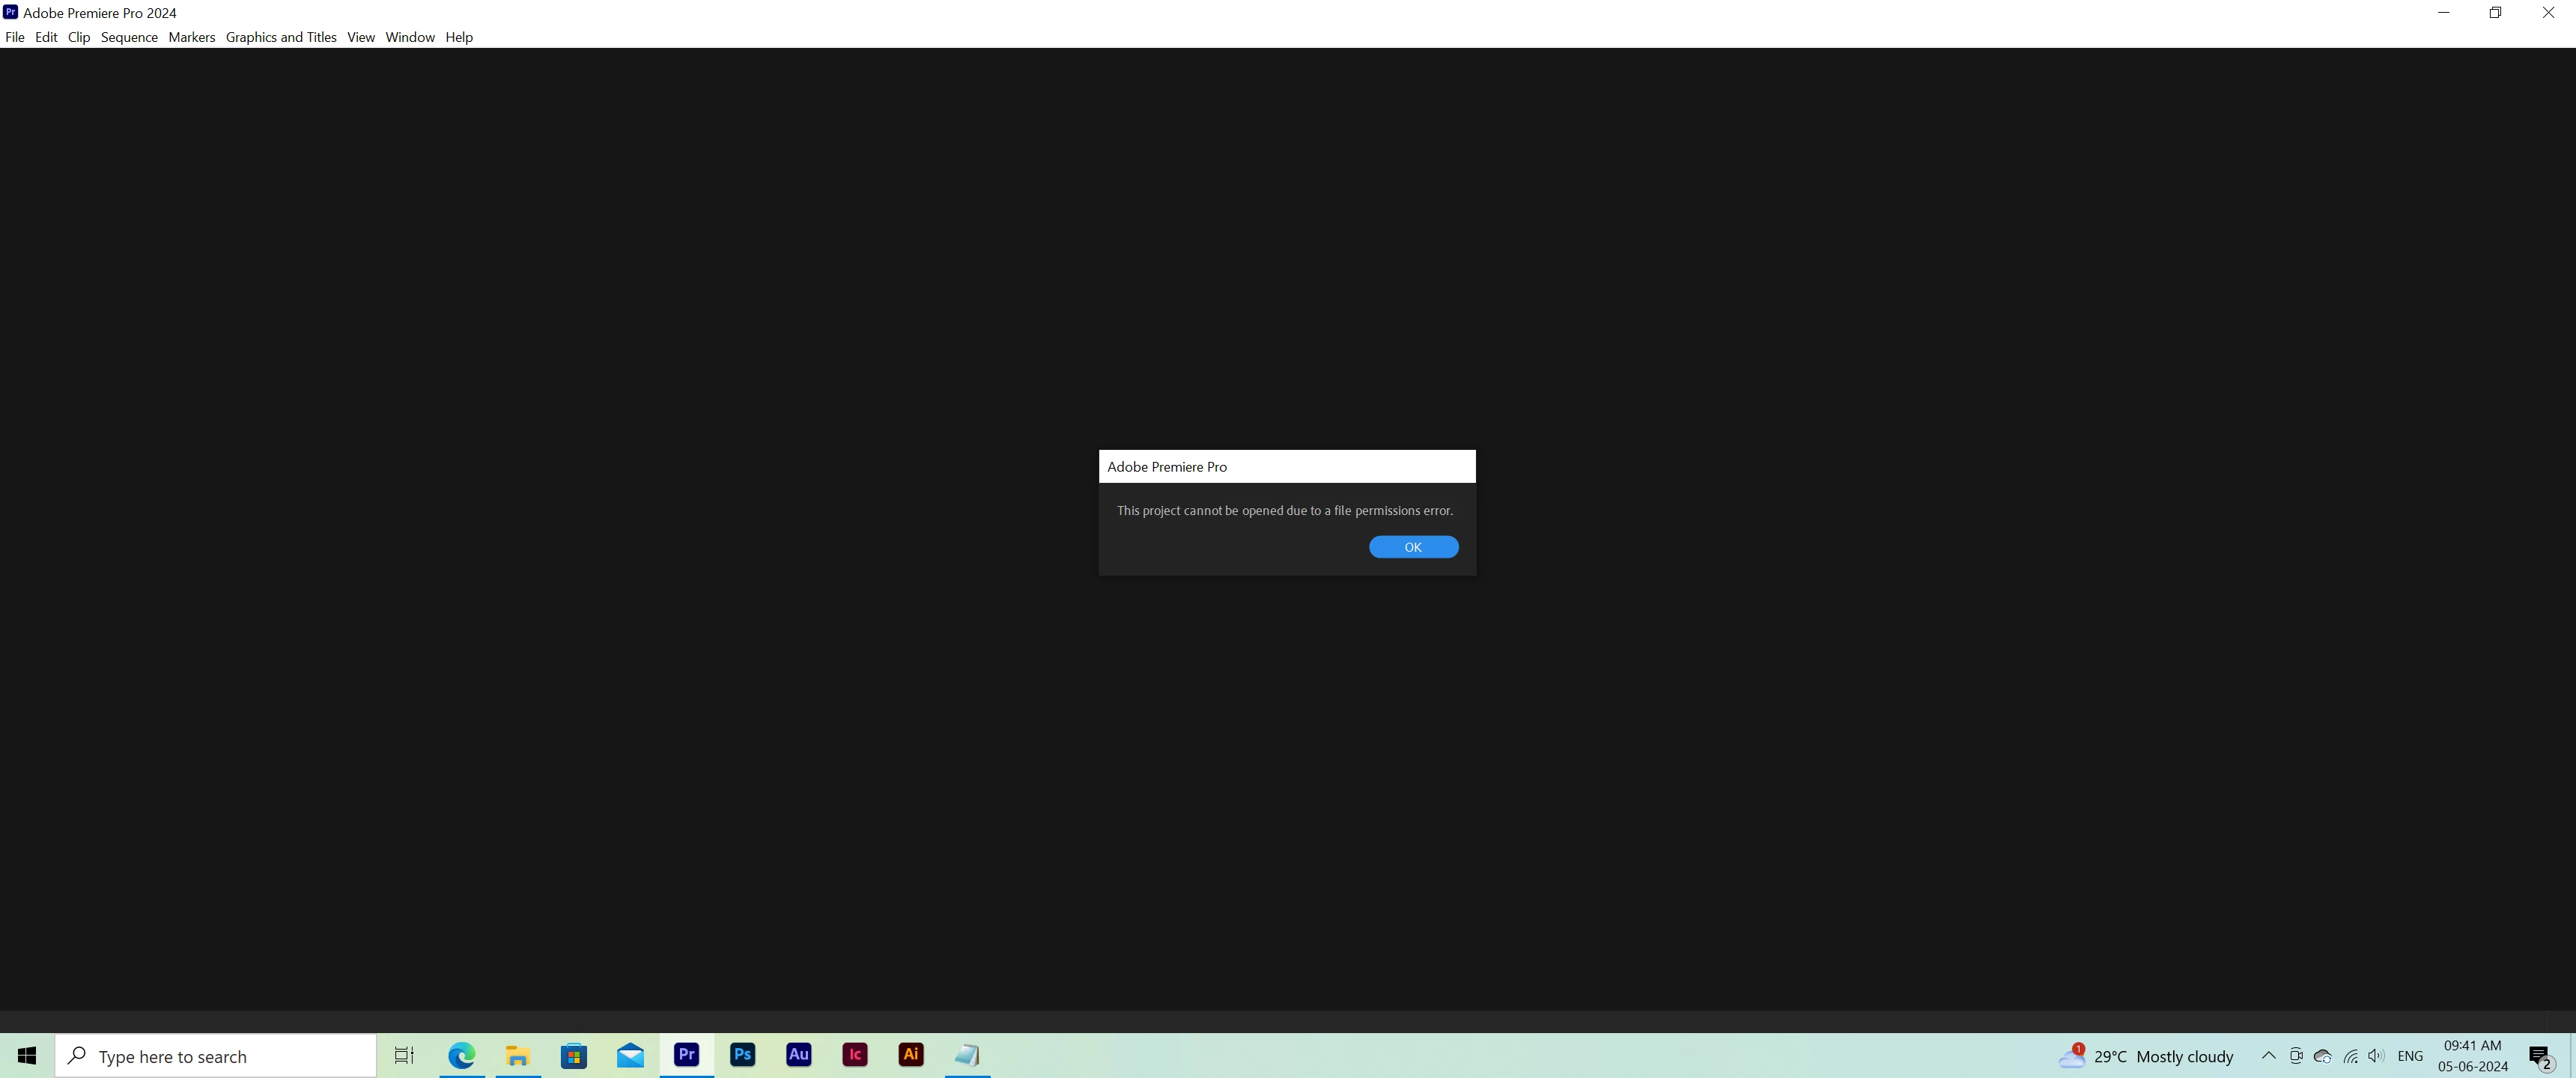The image size is (2576, 1078).
Task: Click OK in the permissions error dialog
Action: pyautogui.click(x=1412, y=547)
